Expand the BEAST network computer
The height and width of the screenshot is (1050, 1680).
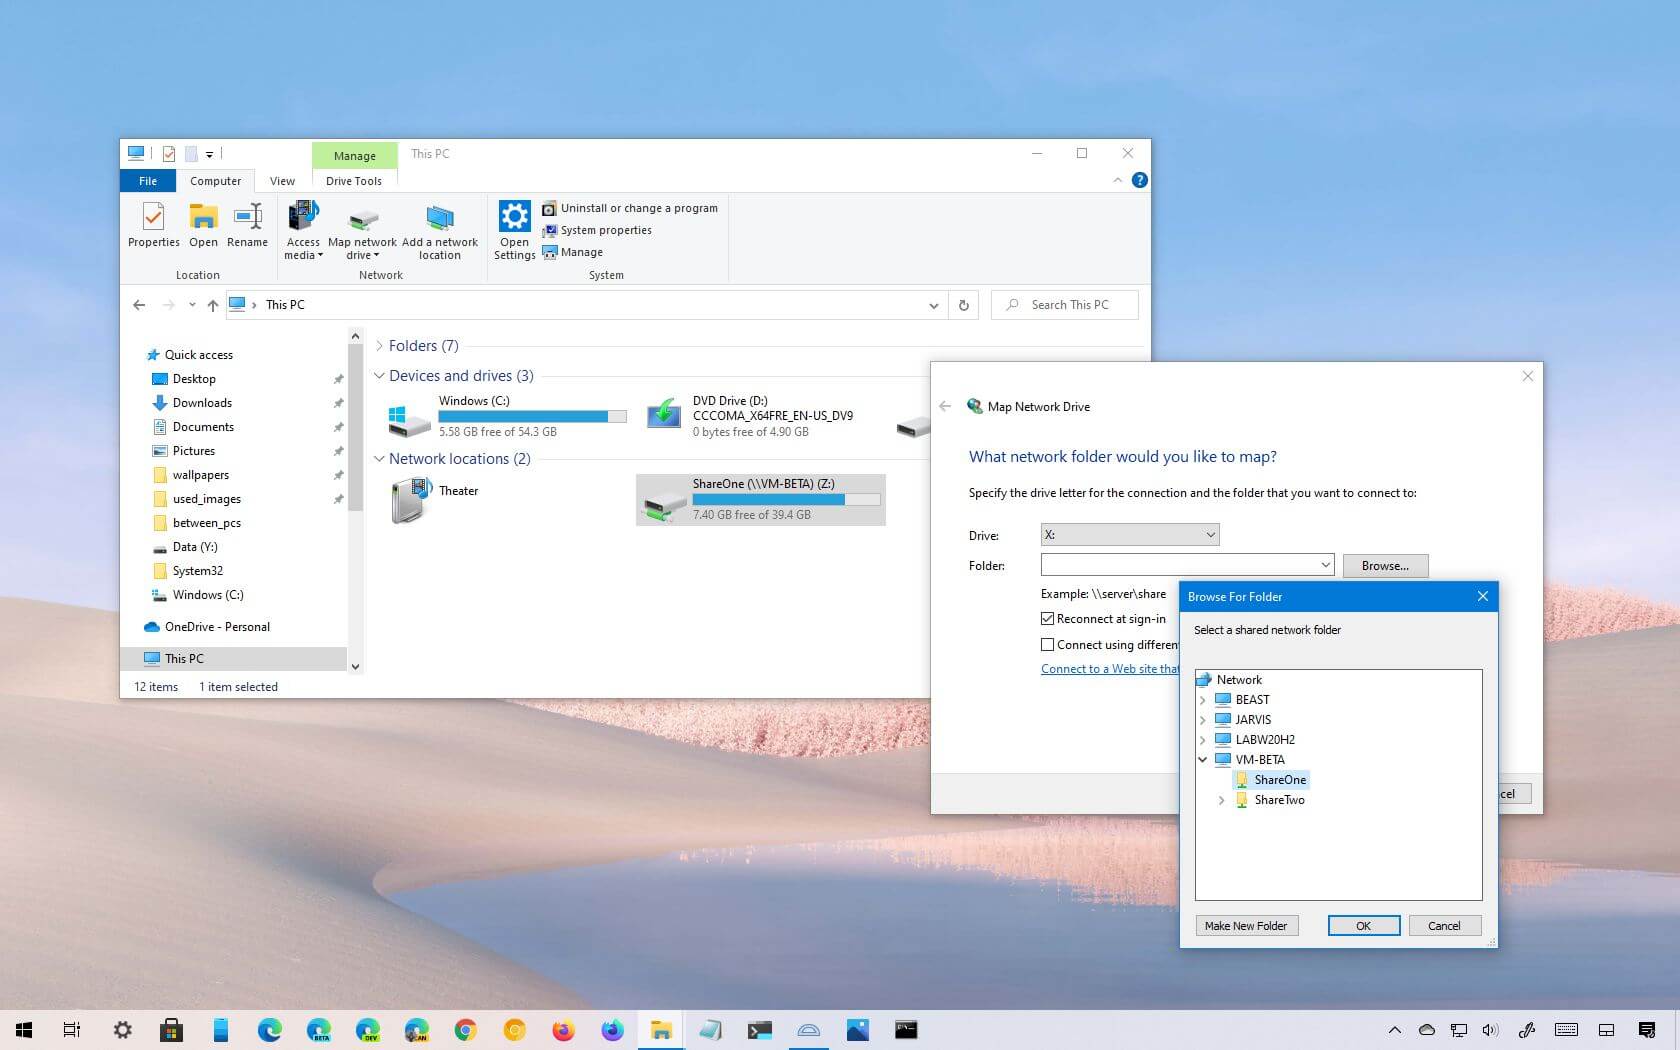point(1203,699)
